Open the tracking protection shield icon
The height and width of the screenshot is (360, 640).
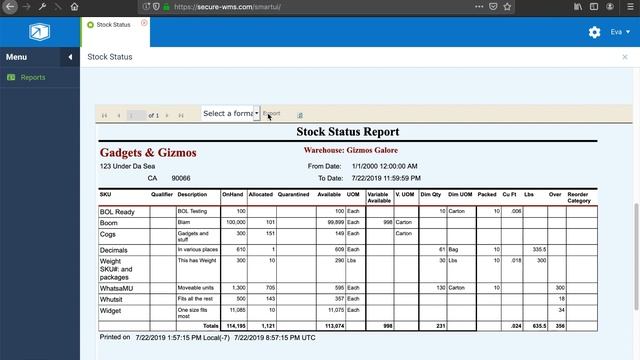[x=156, y=7]
